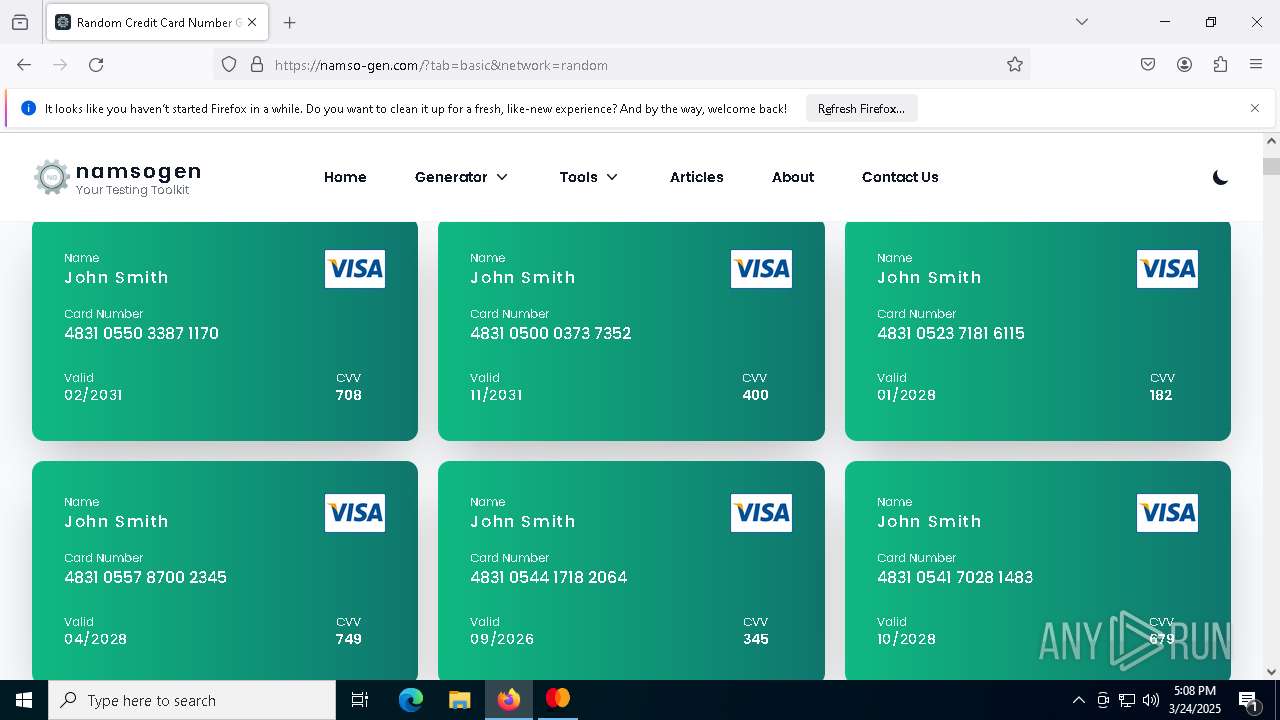Open volume control in system tray
Image resolution: width=1280 pixels, height=720 pixels.
pyautogui.click(x=1151, y=700)
